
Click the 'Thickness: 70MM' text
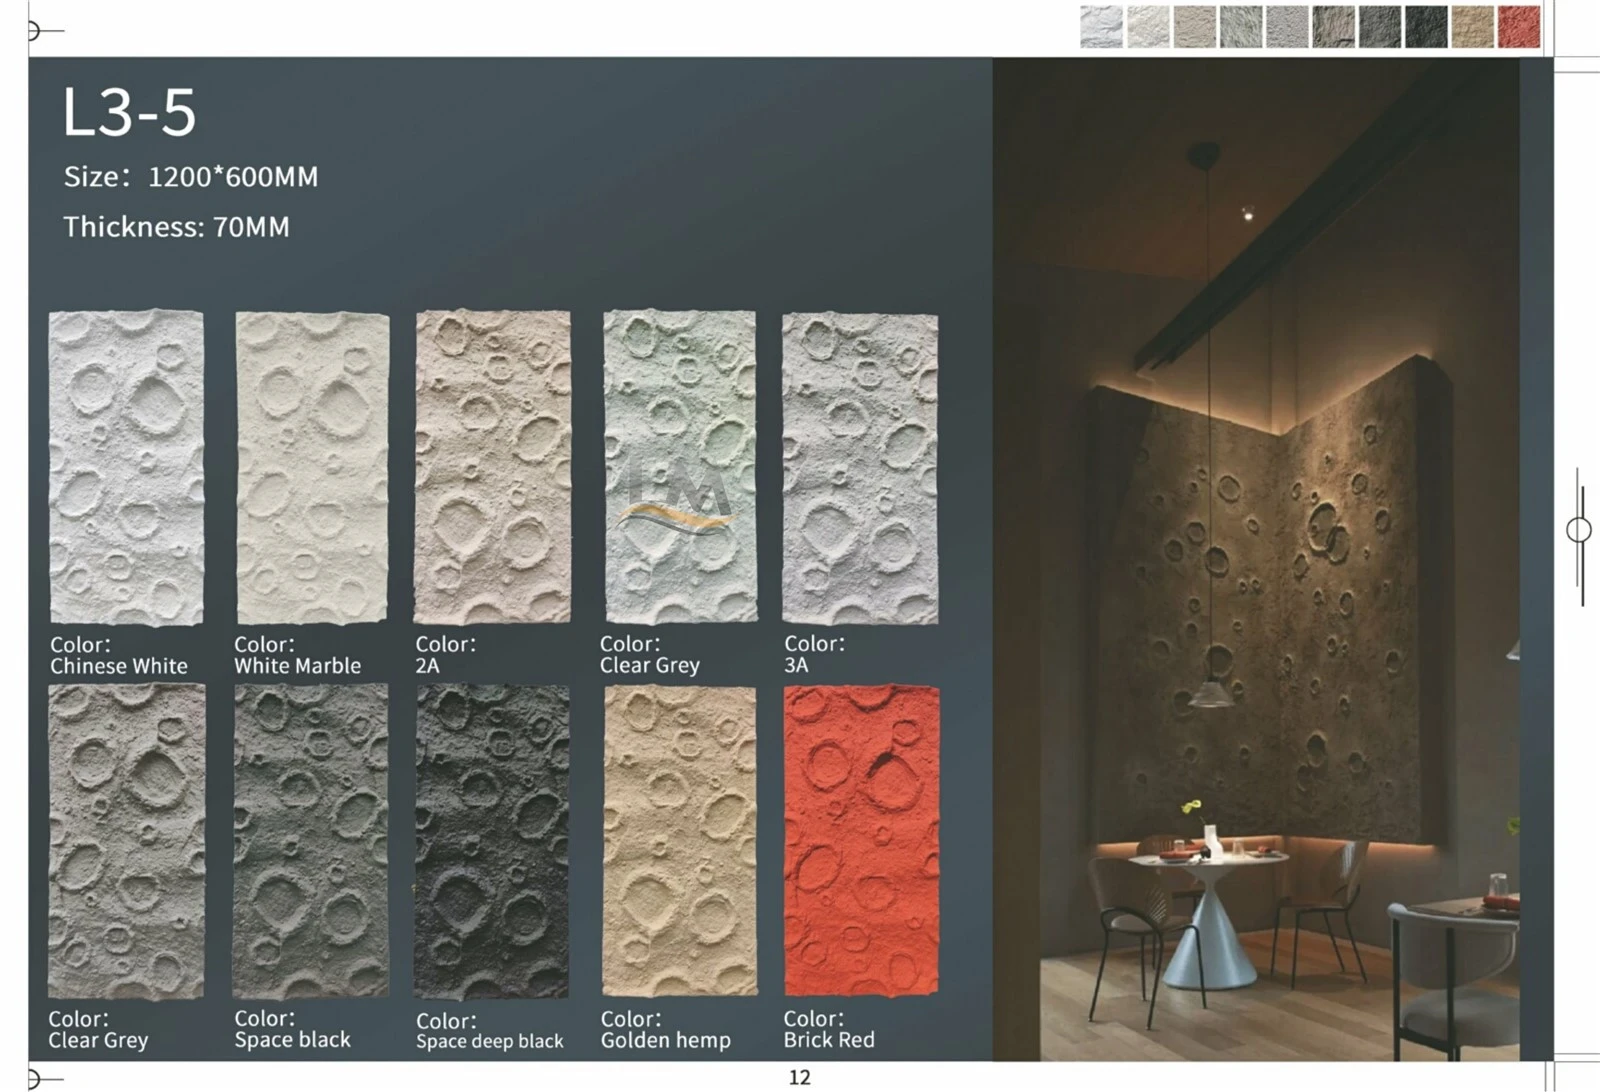tap(177, 227)
